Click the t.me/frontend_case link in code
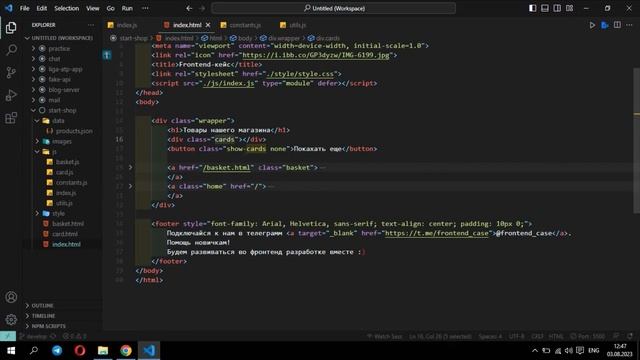640x360 pixels. point(436,233)
